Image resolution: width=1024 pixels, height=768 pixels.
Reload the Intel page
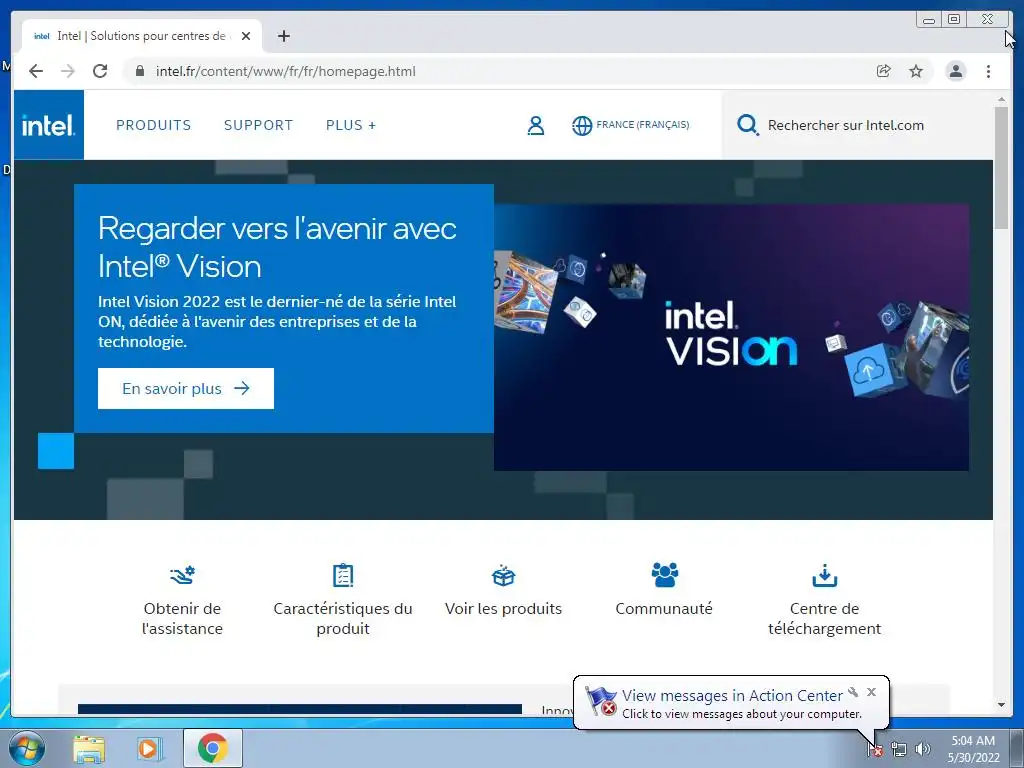tap(100, 71)
